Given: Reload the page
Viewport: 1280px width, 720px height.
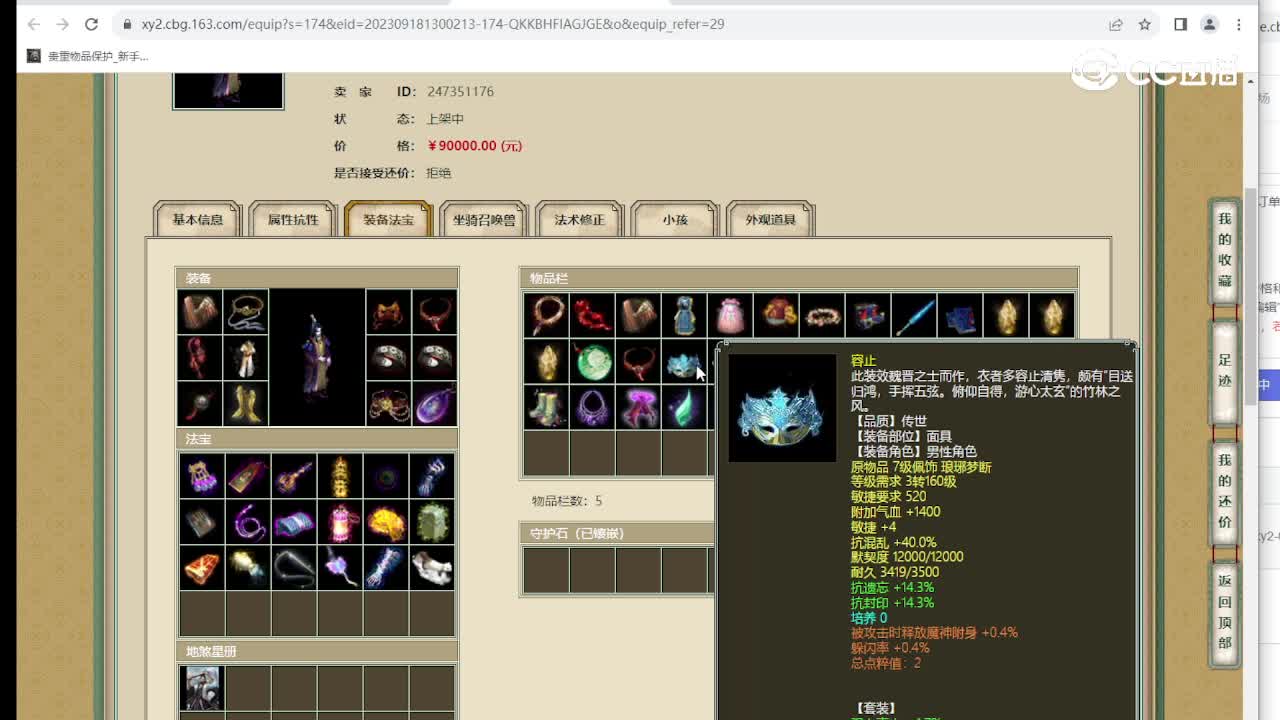Looking at the screenshot, I should click(91, 24).
